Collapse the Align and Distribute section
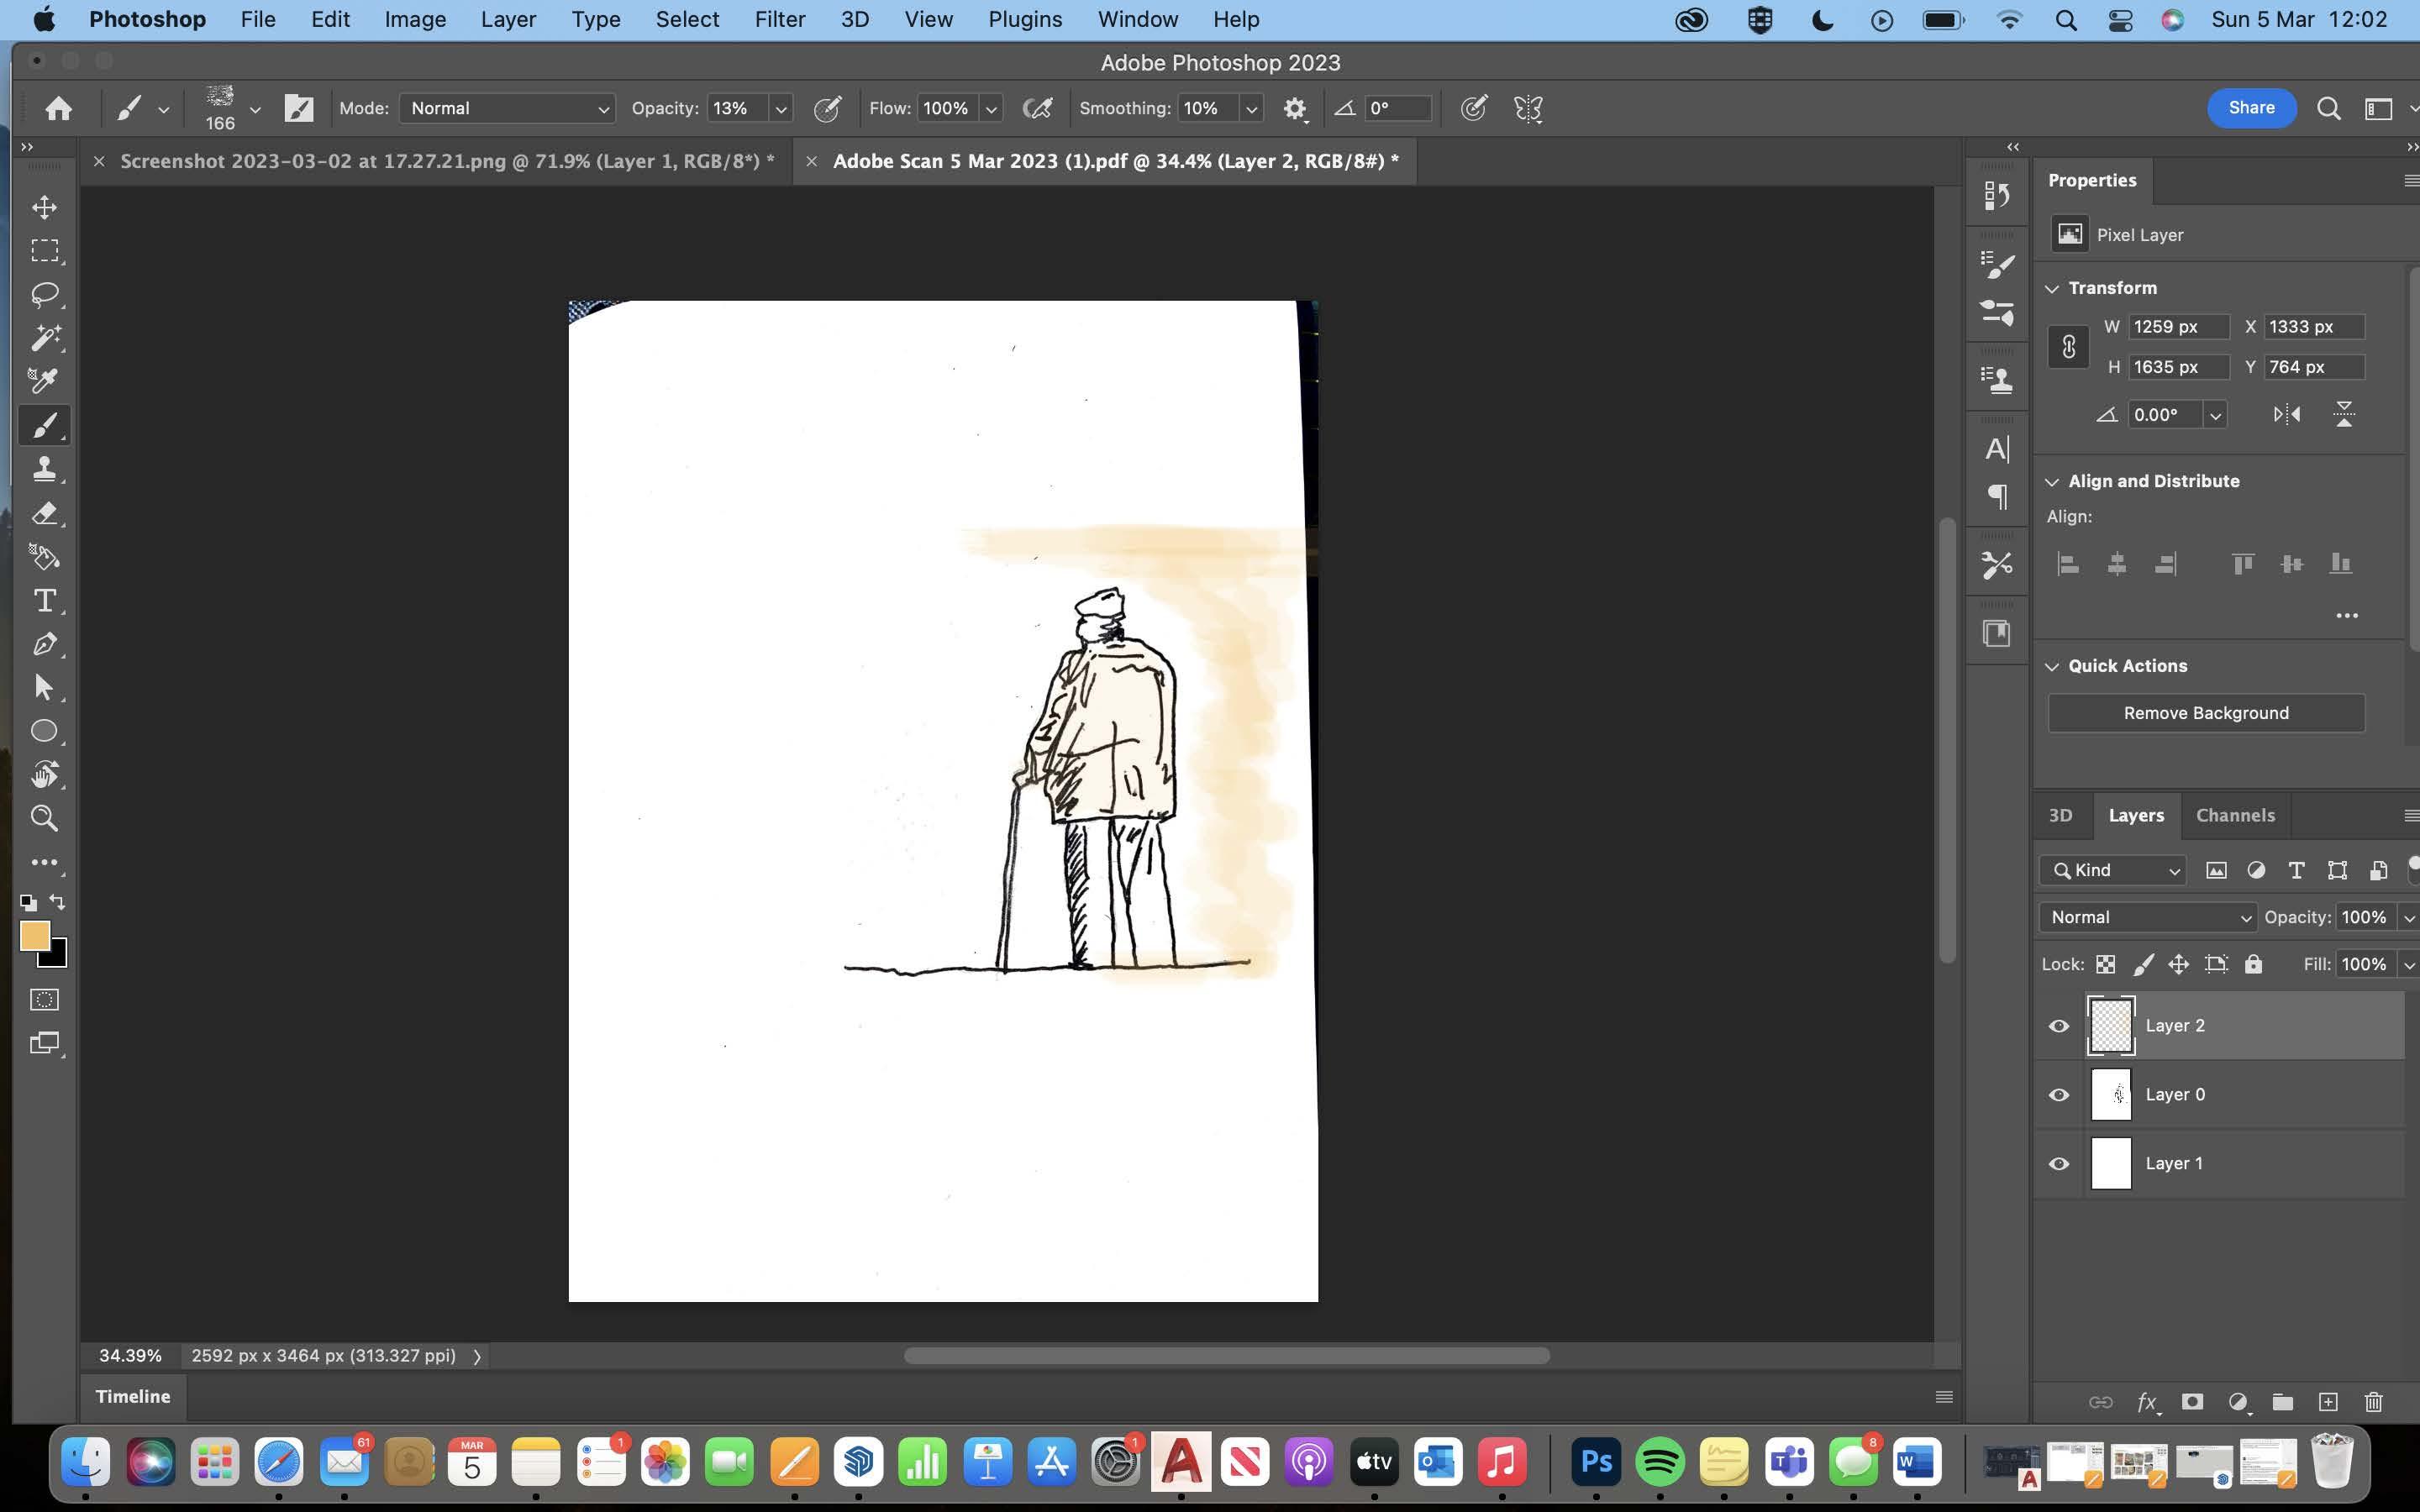2420x1512 pixels. pos(2052,482)
